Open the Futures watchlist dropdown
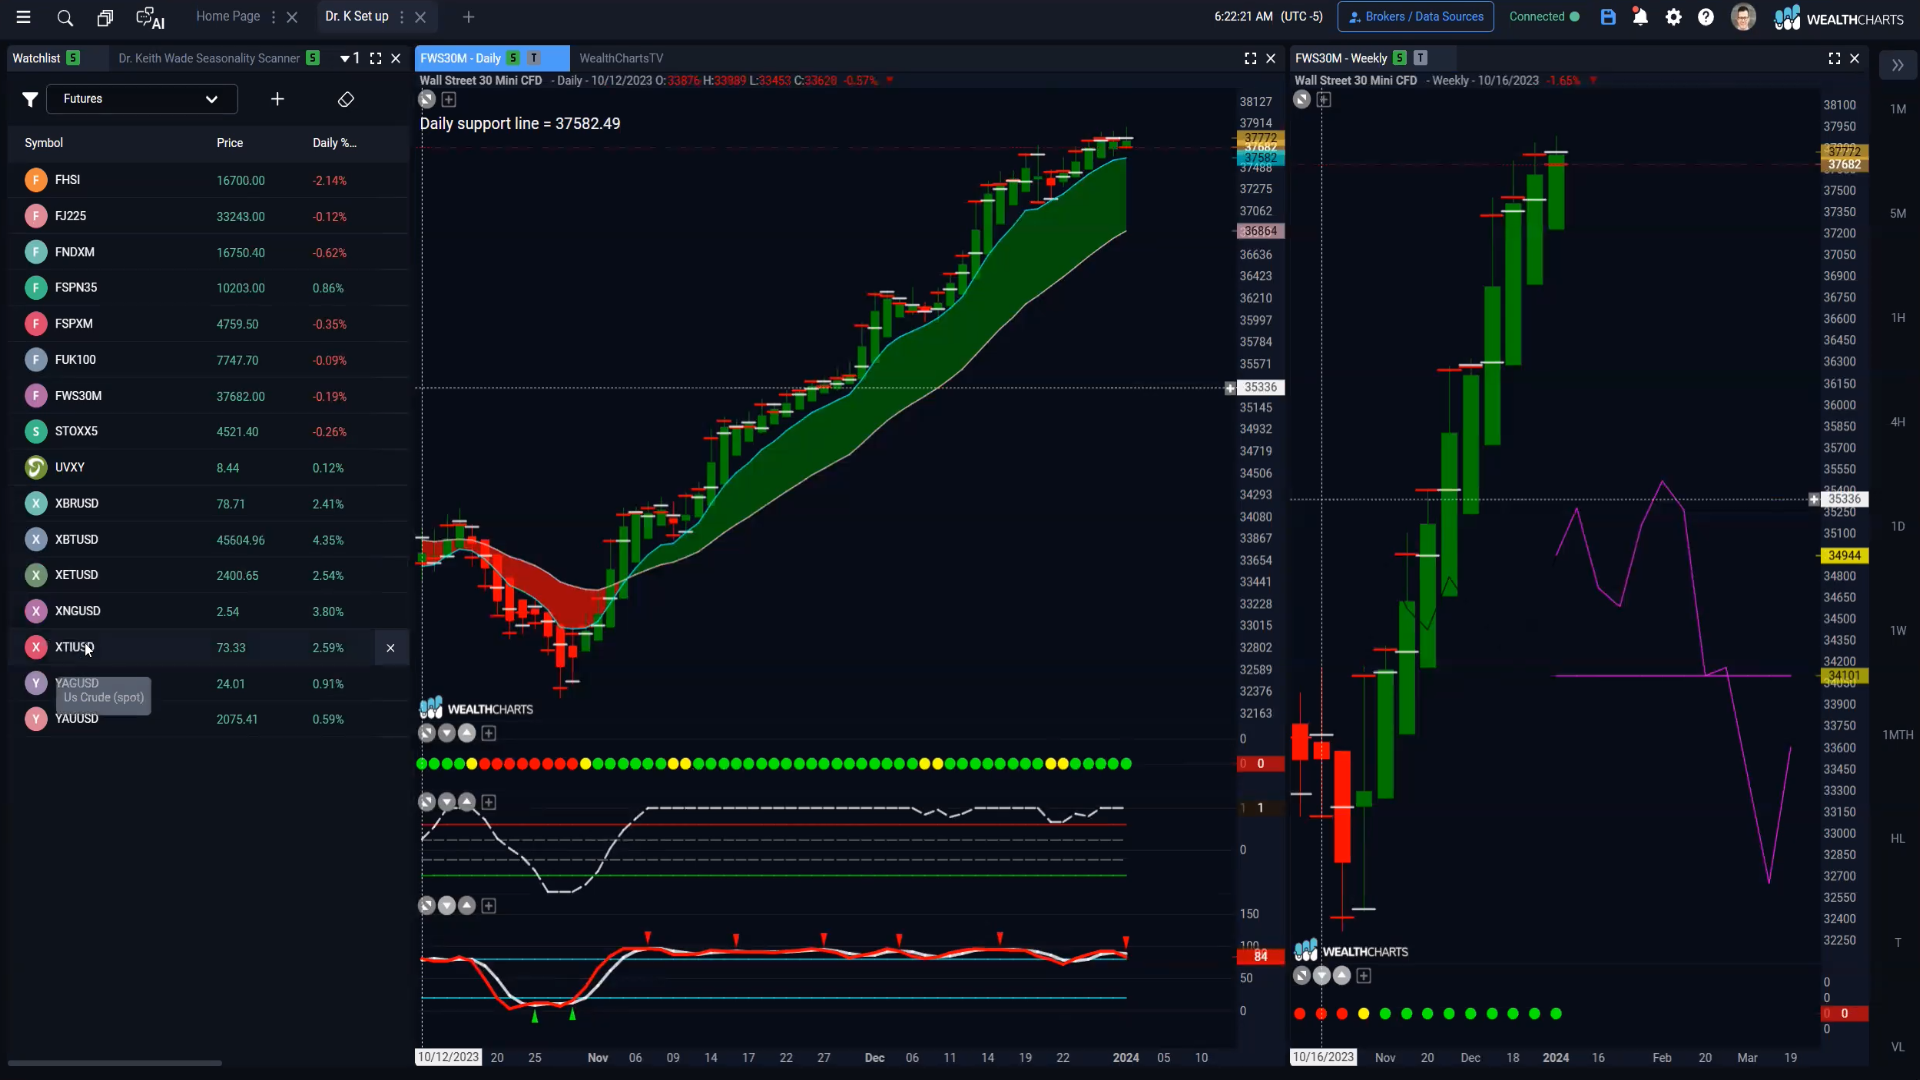This screenshot has width=1920, height=1080. point(141,99)
